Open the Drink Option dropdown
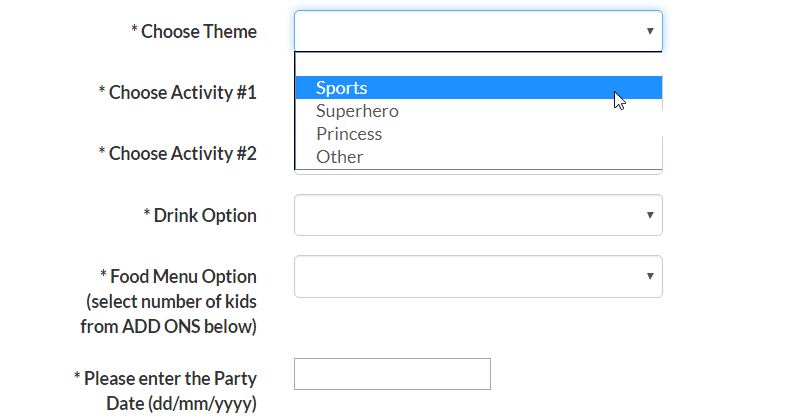The height and width of the screenshot is (420, 792). point(478,215)
